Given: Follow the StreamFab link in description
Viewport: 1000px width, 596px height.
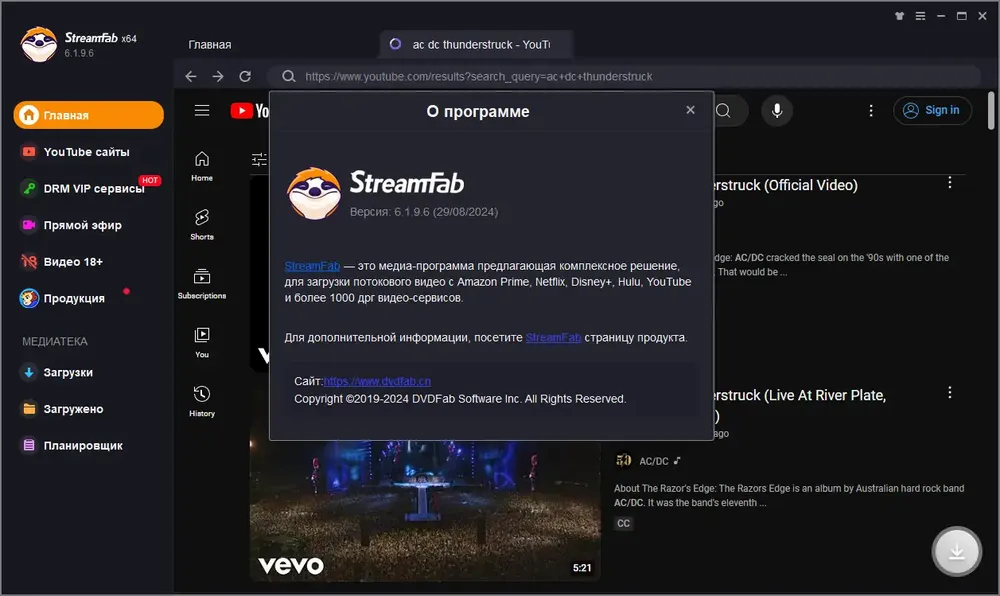Looking at the screenshot, I should (312, 266).
